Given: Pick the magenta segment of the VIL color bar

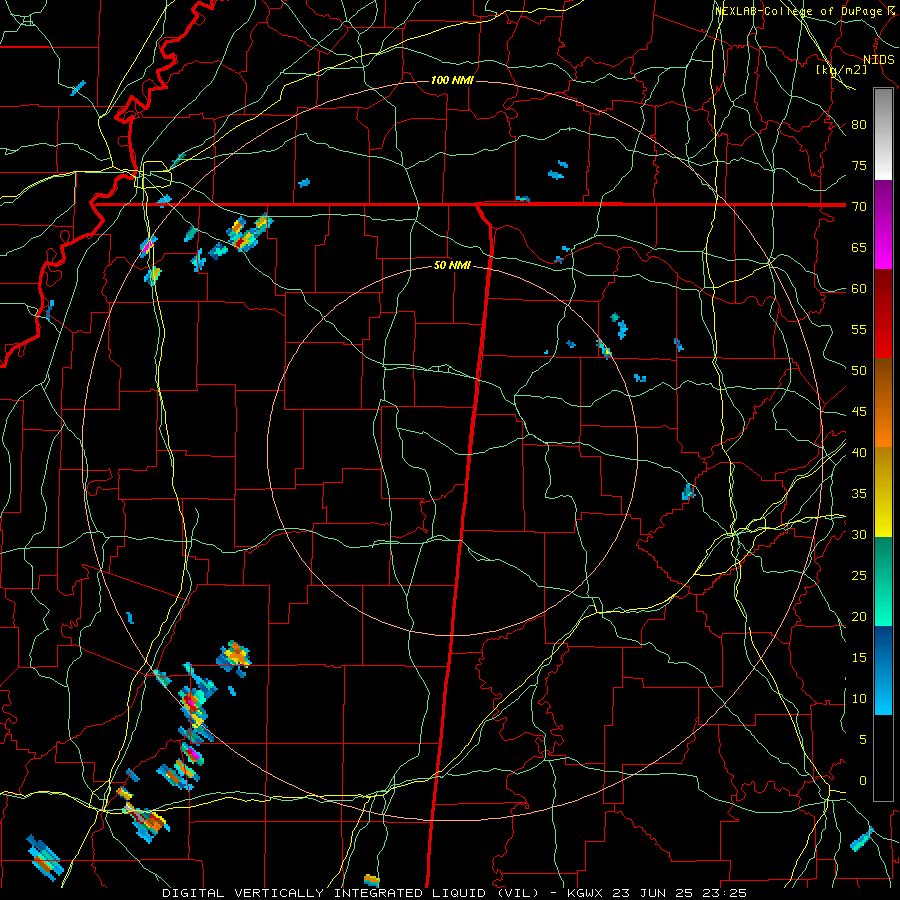Looking at the screenshot, I should (883, 225).
